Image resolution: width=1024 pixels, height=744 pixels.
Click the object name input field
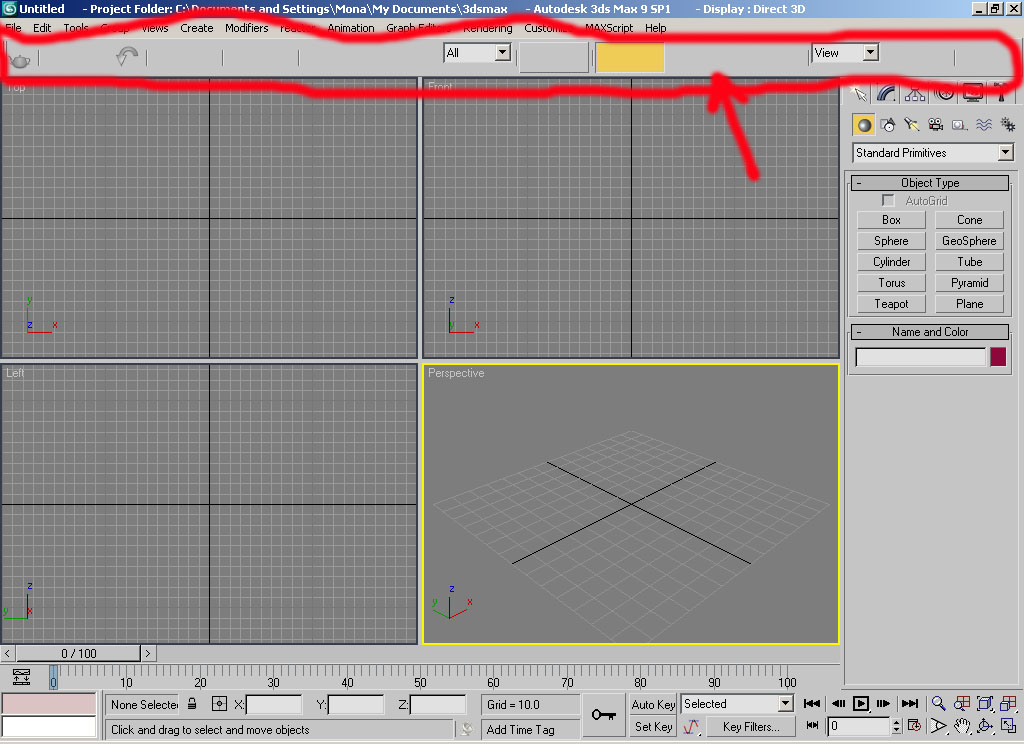click(920, 357)
